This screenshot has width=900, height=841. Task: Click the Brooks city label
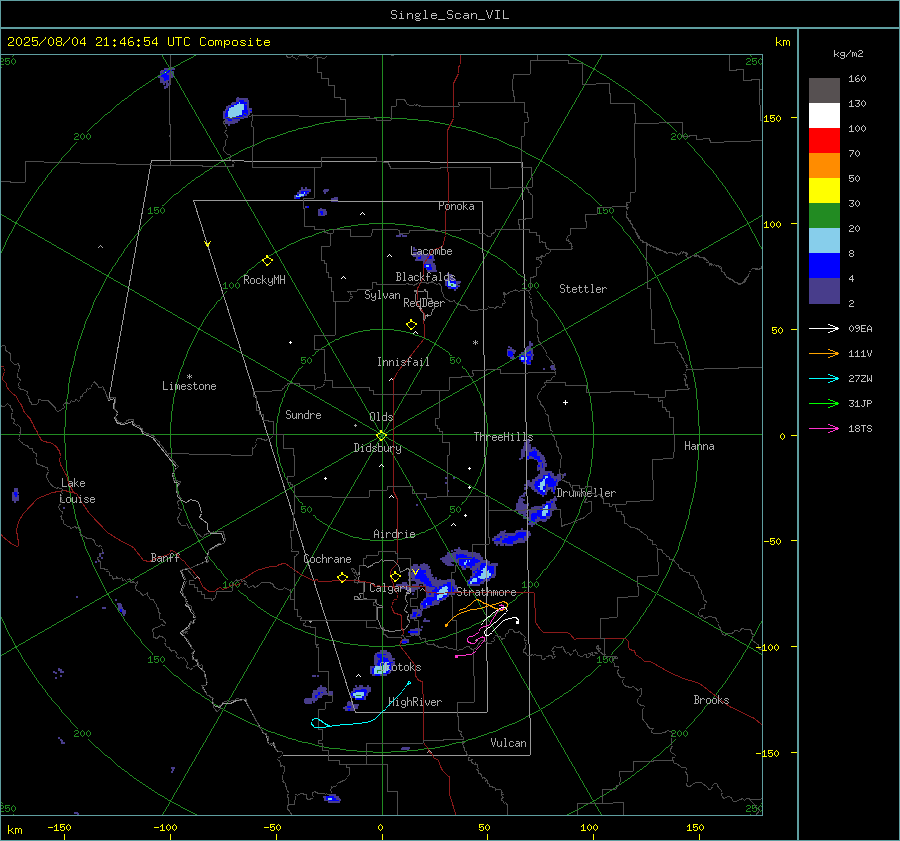click(711, 700)
